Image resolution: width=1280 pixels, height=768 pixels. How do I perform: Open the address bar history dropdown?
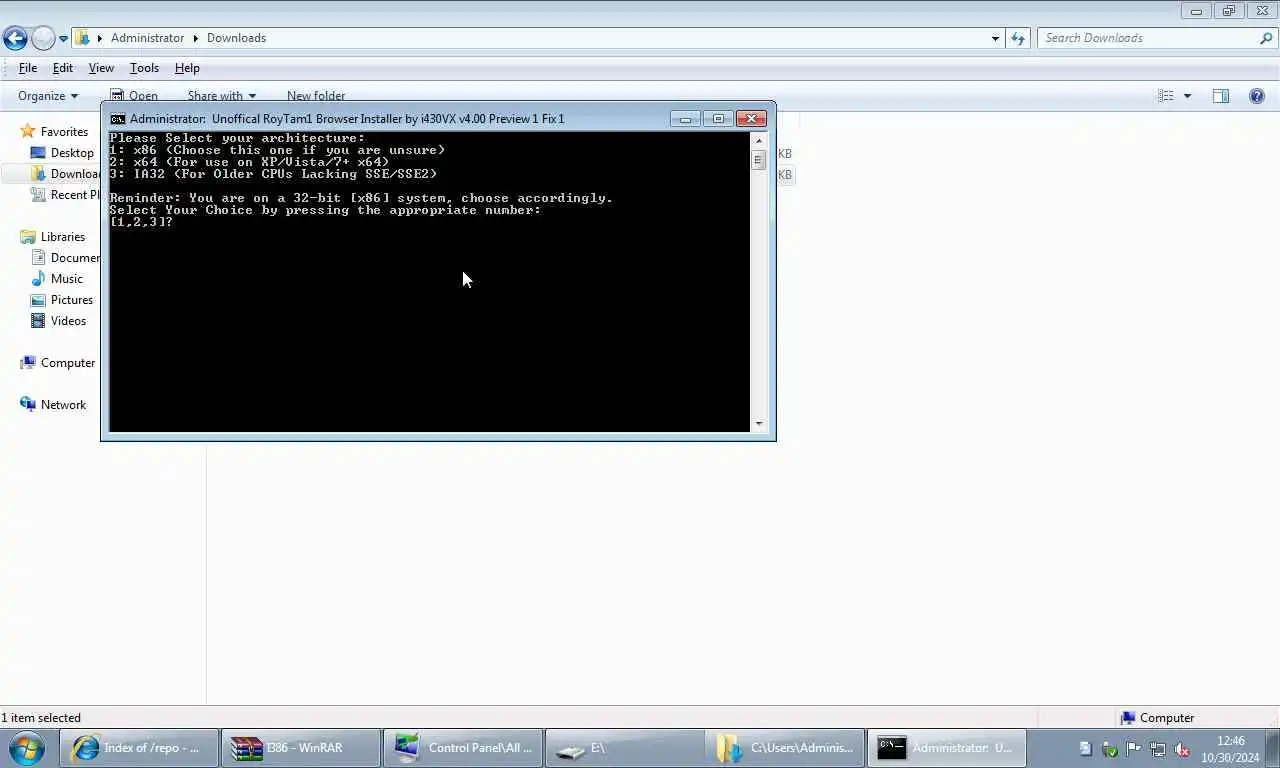coord(995,38)
